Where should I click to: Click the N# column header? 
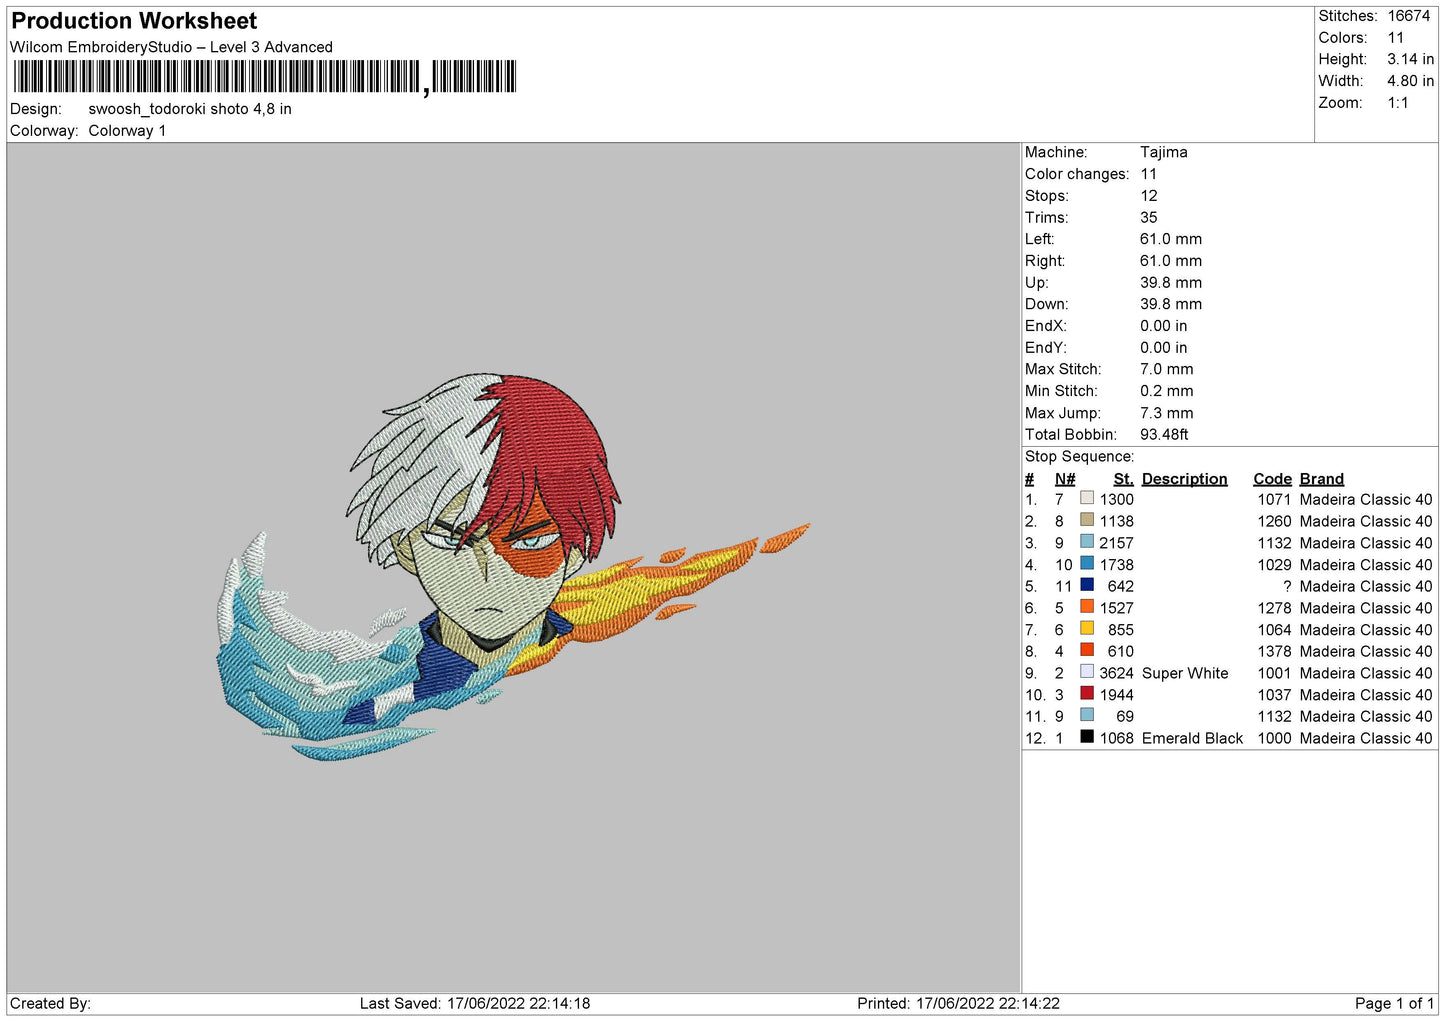(x=1065, y=479)
